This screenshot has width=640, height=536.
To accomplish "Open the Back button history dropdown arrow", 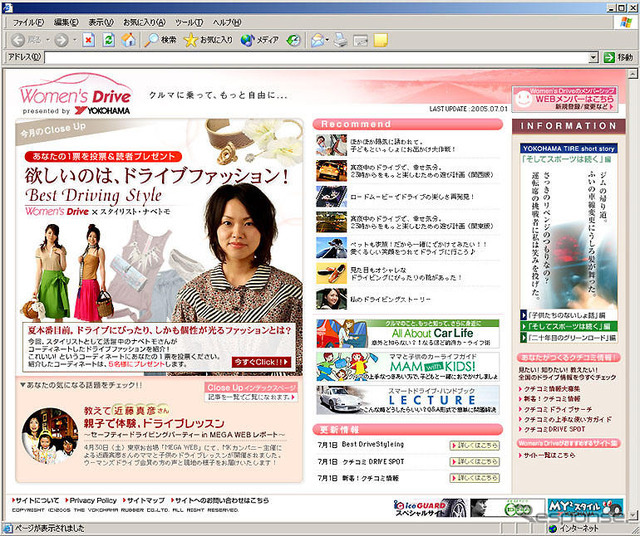I will point(47,40).
